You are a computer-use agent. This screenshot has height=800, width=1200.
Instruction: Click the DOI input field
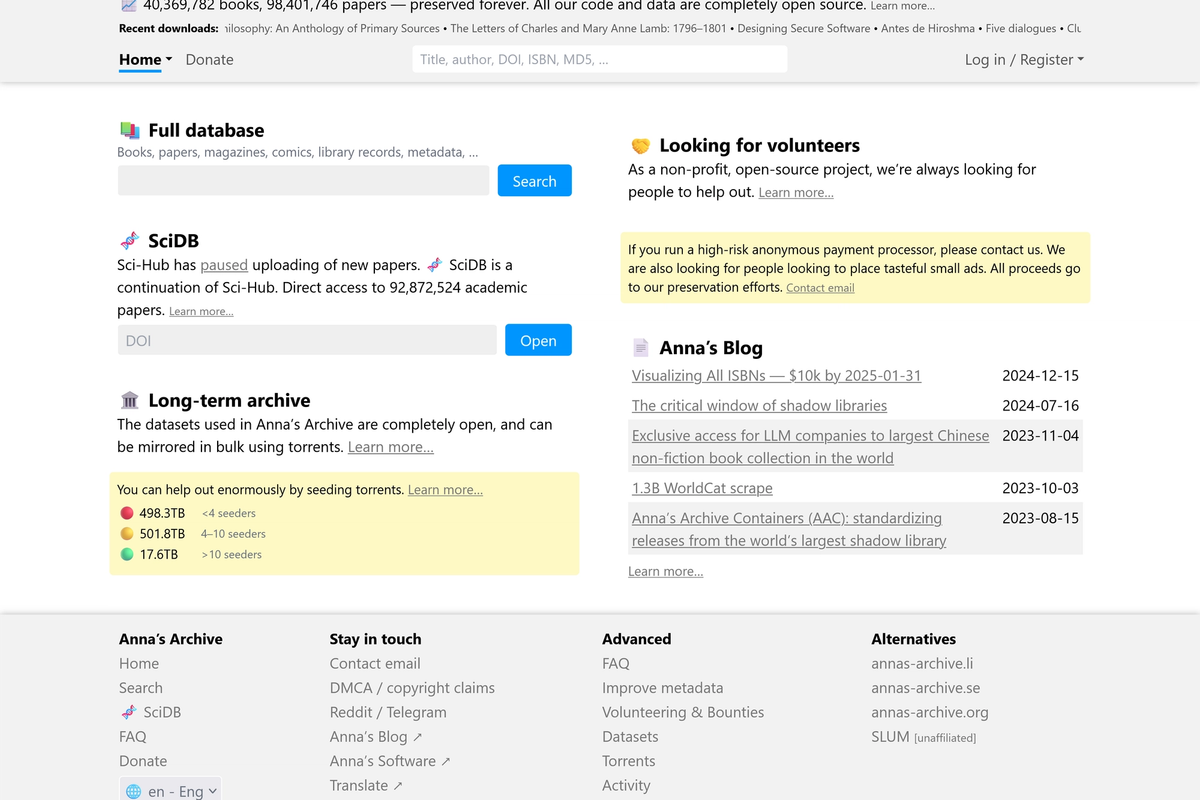tap(307, 340)
